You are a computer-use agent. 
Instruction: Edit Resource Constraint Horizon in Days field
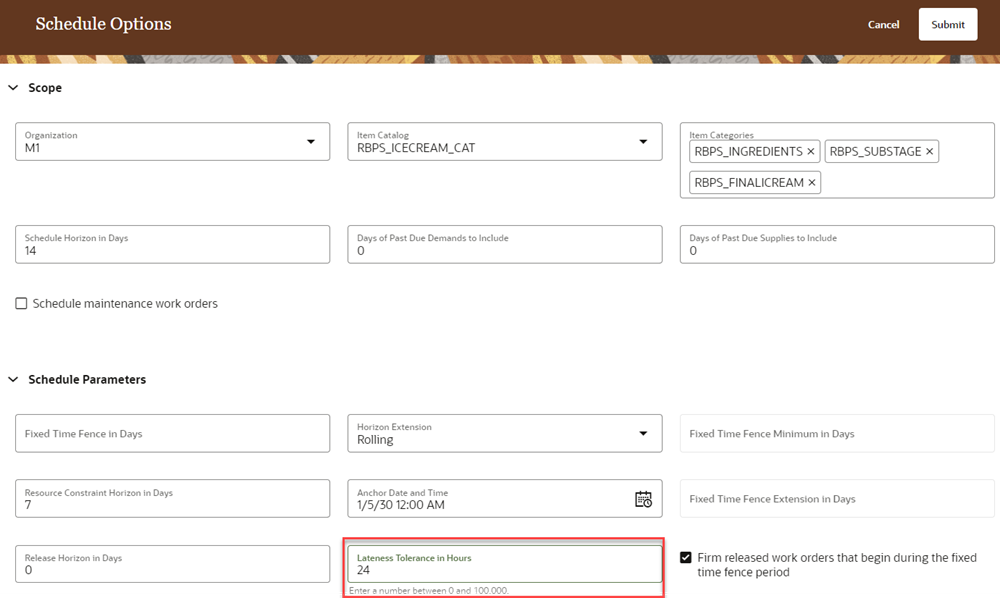point(172,499)
